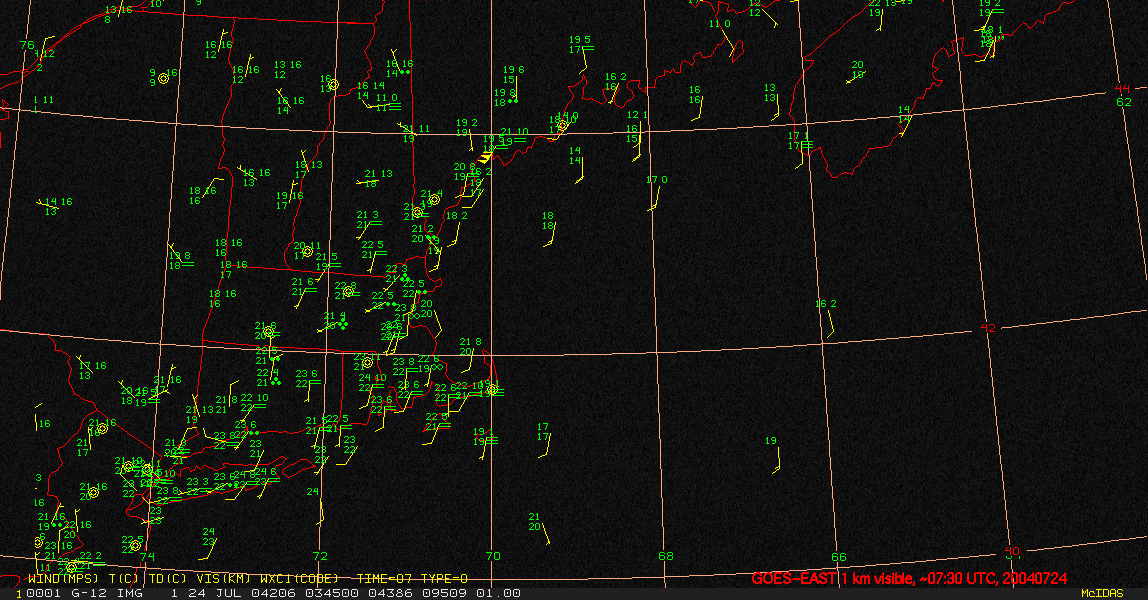Click the IMG entry in status bar
This screenshot has width=1148, height=600.
(x=130, y=593)
